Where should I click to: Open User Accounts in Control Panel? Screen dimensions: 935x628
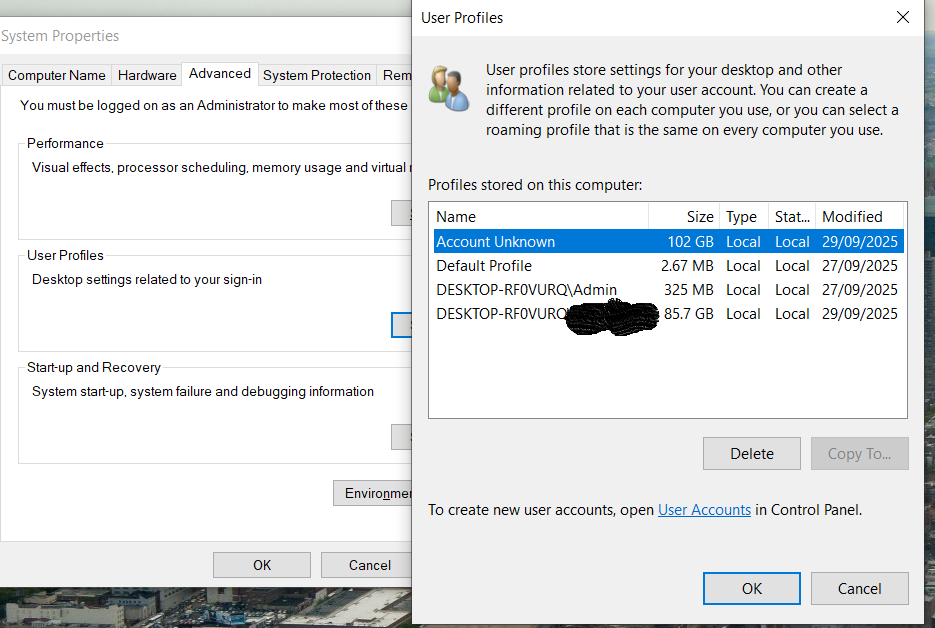pos(704,509)
